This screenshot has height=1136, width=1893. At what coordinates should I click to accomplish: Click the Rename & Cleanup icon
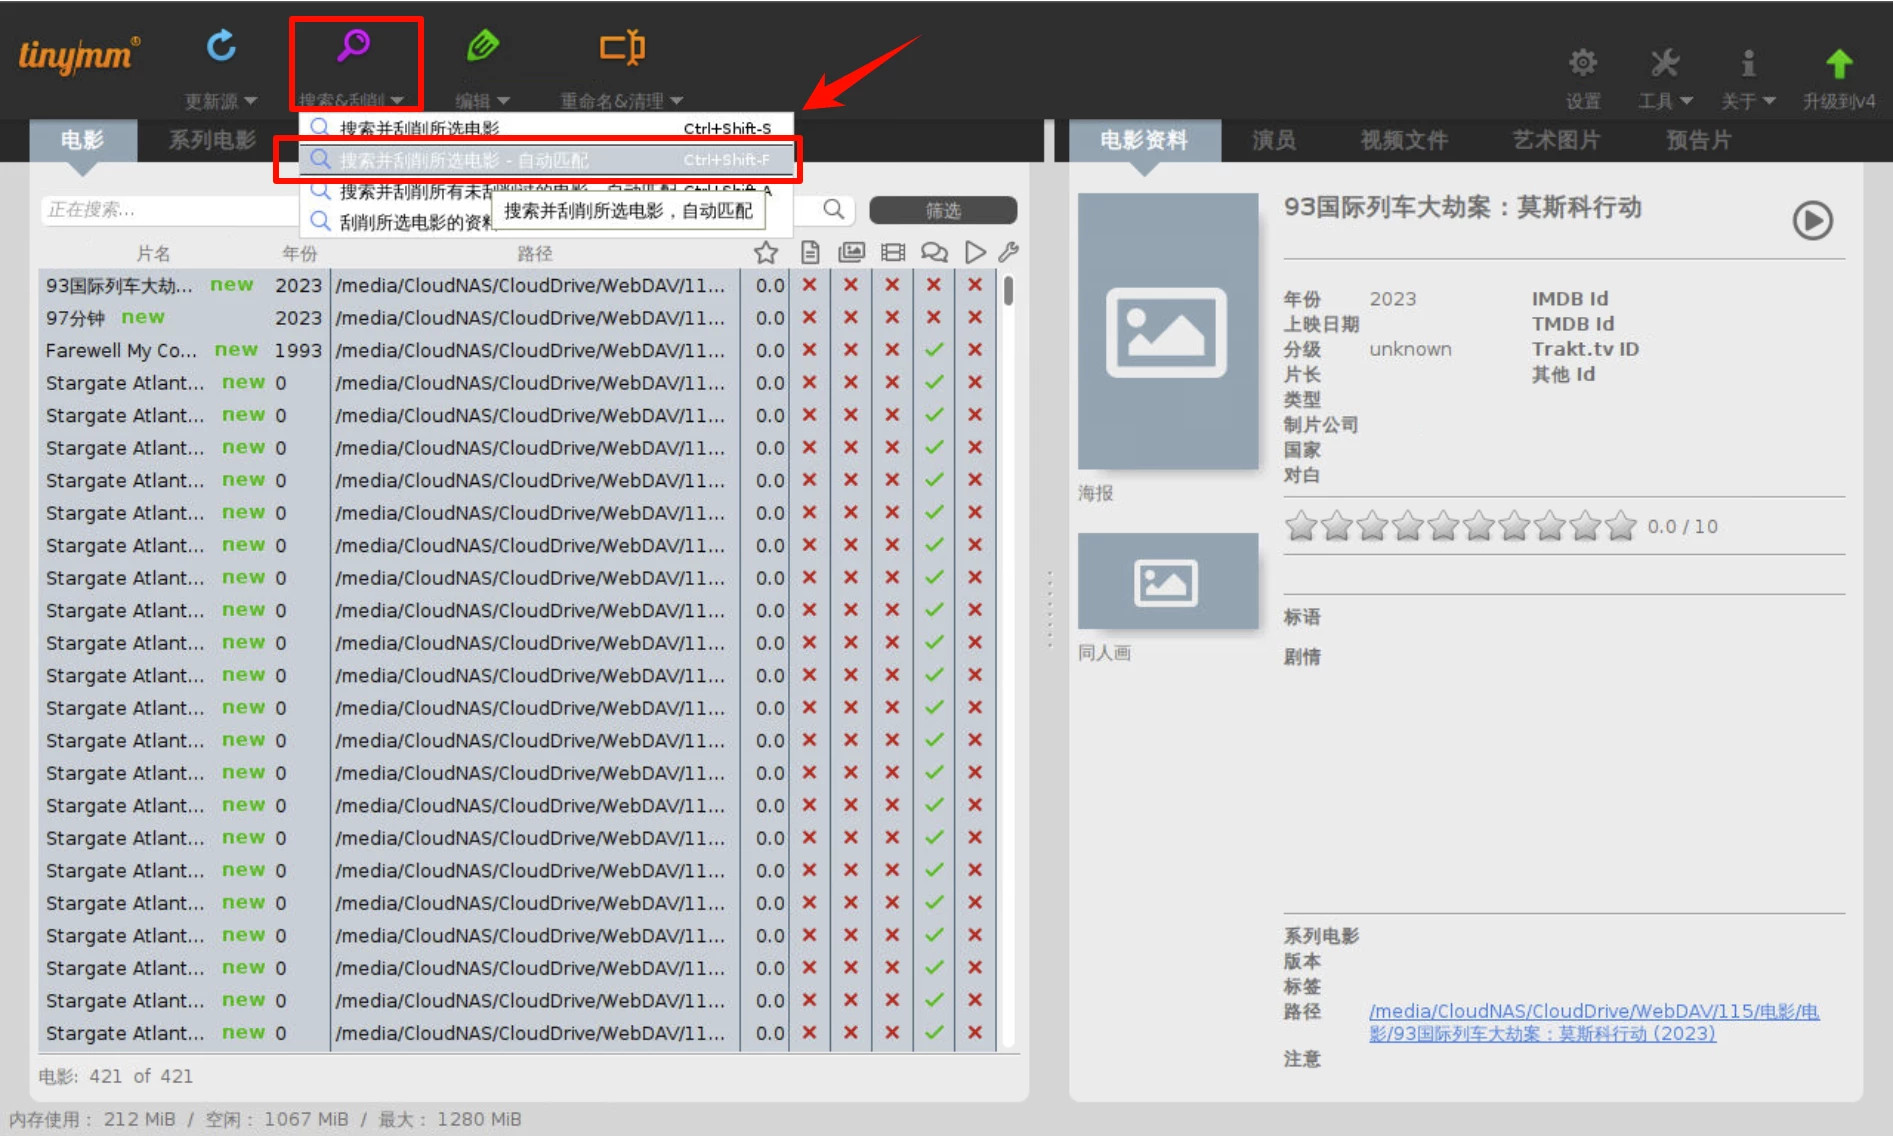pyautogui.click(x=621, y=47)
